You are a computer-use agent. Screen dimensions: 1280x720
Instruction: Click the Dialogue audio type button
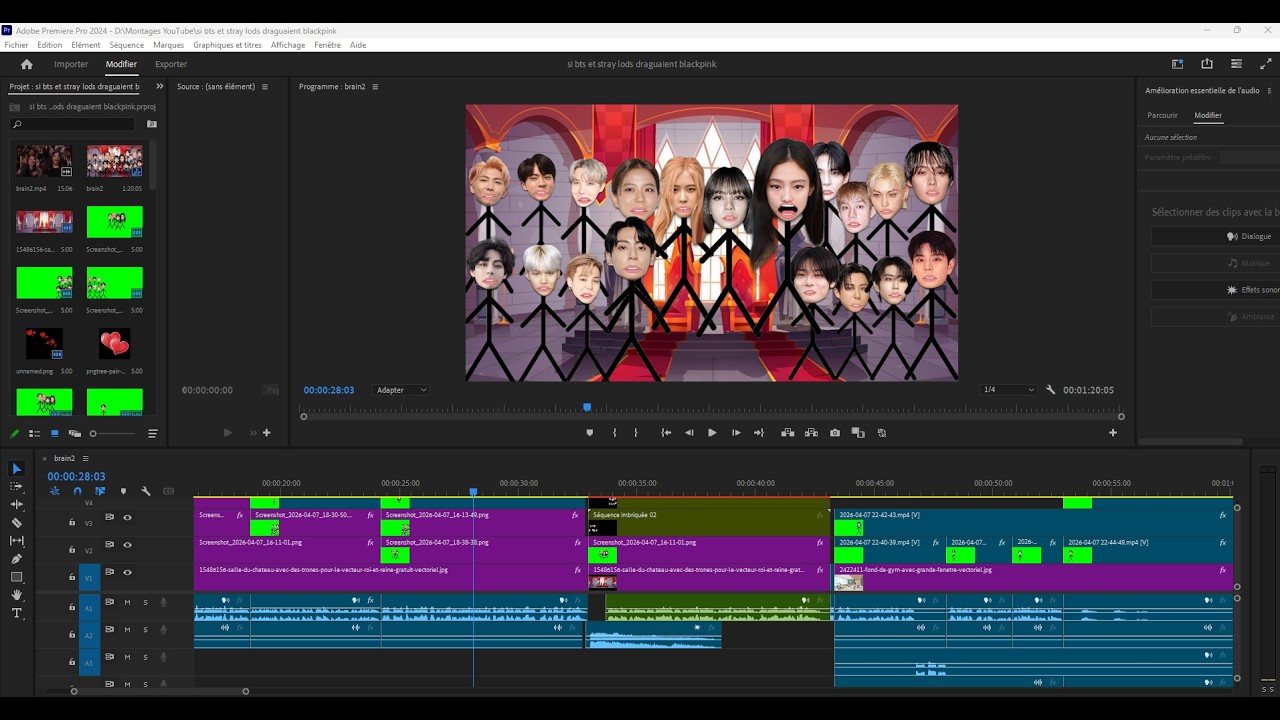point(1215,236)
